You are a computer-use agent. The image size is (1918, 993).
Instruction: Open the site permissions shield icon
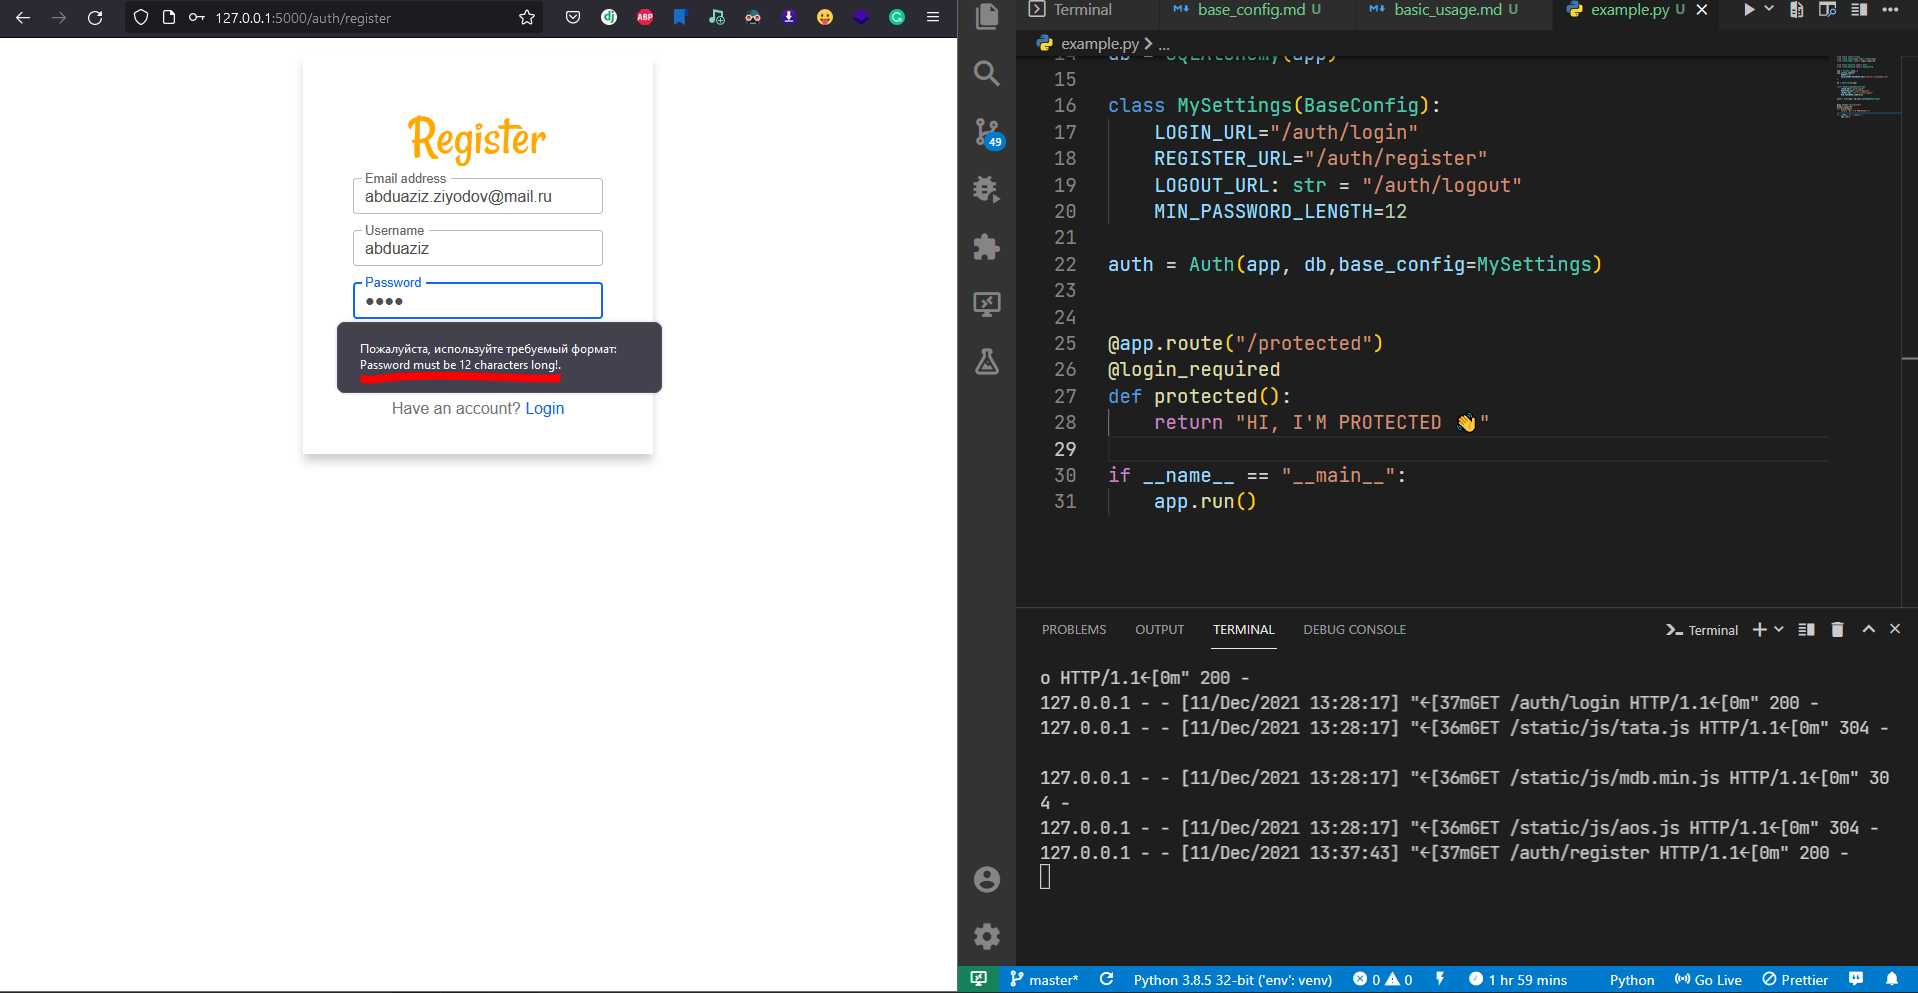tap(141, 17)
